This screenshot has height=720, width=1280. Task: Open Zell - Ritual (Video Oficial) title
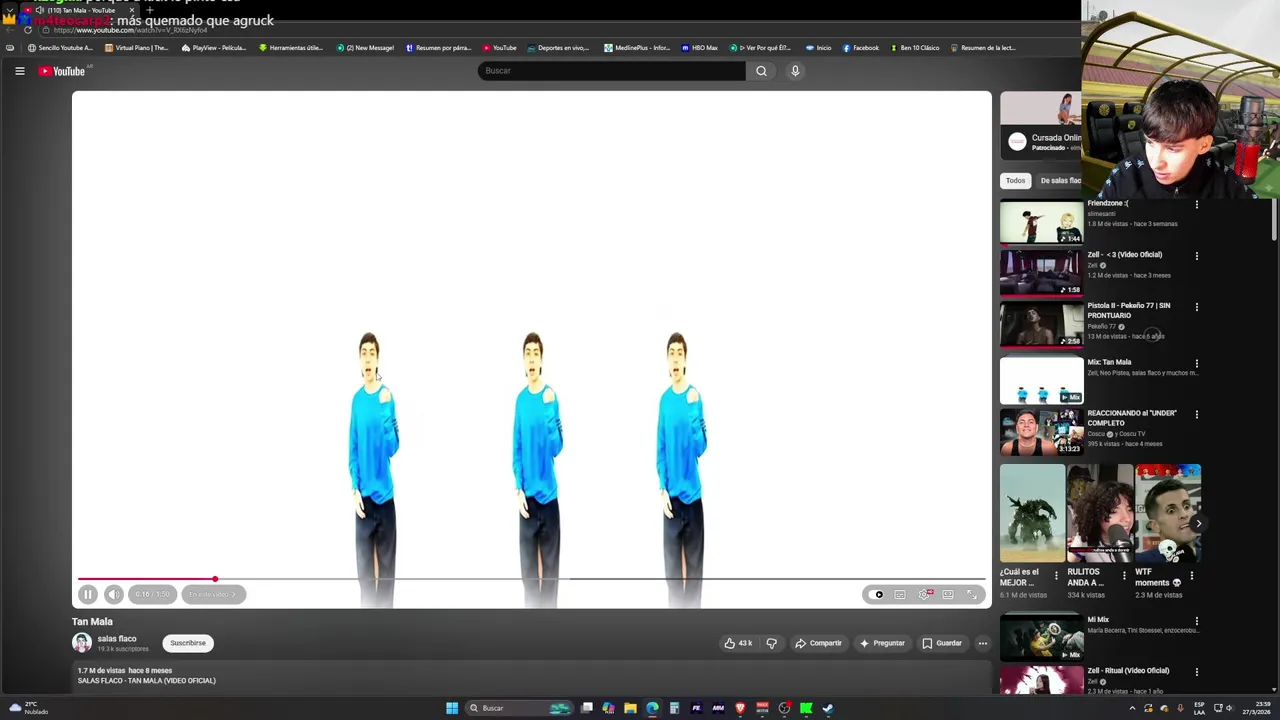point(1128,671)
